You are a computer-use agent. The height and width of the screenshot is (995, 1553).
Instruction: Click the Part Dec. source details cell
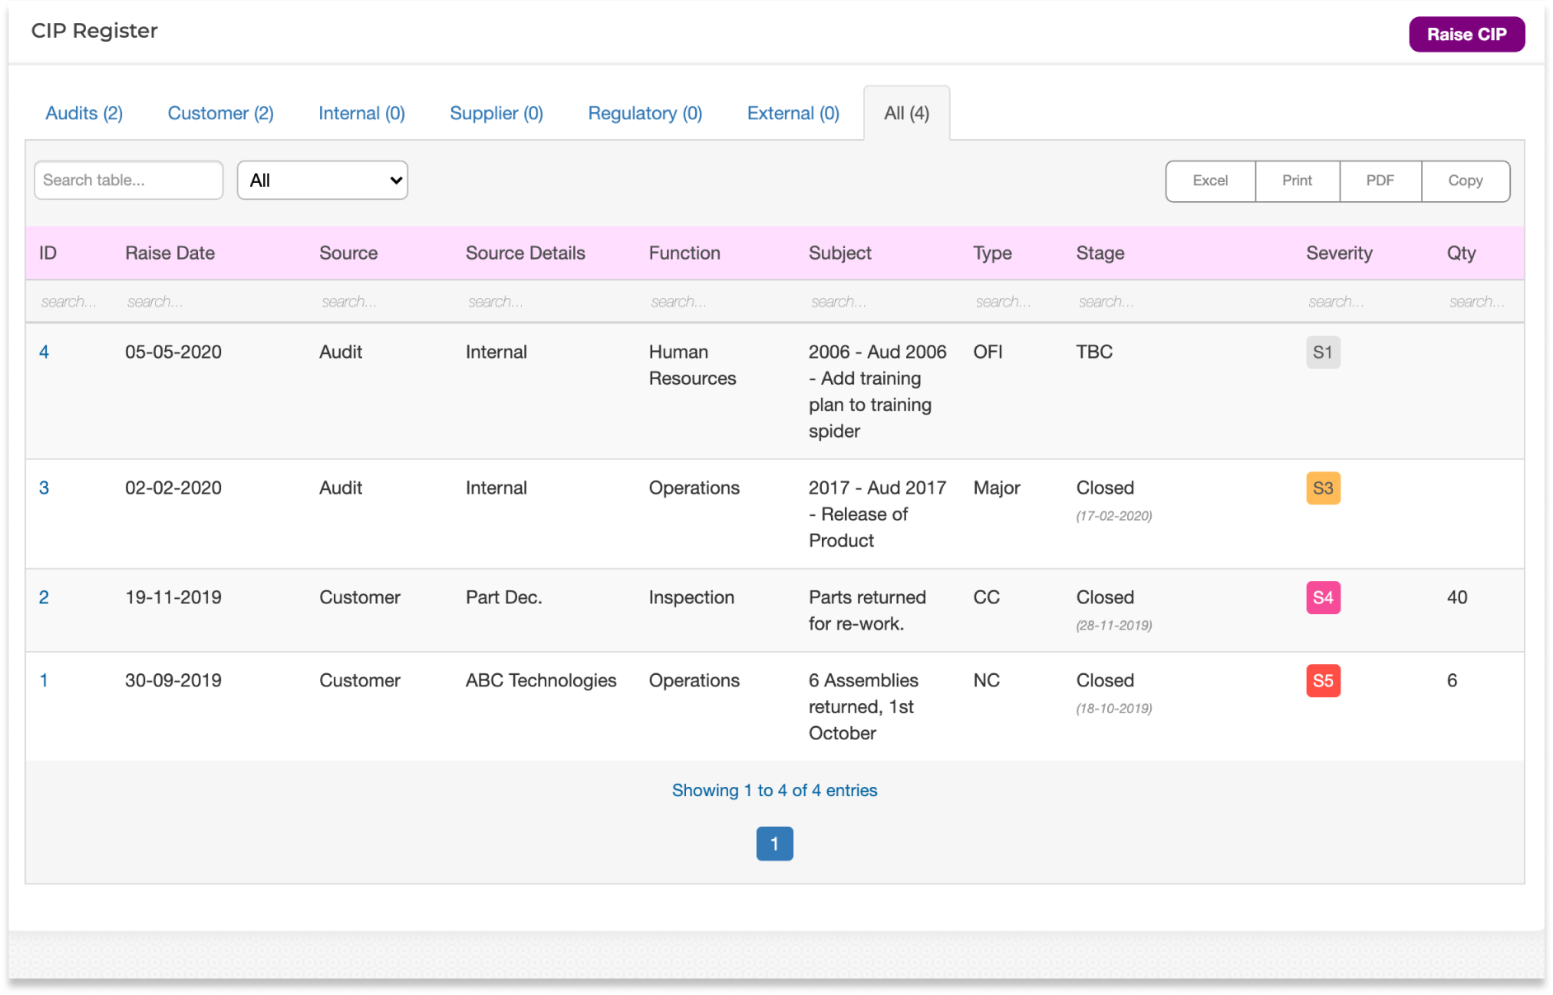(503, 597)
